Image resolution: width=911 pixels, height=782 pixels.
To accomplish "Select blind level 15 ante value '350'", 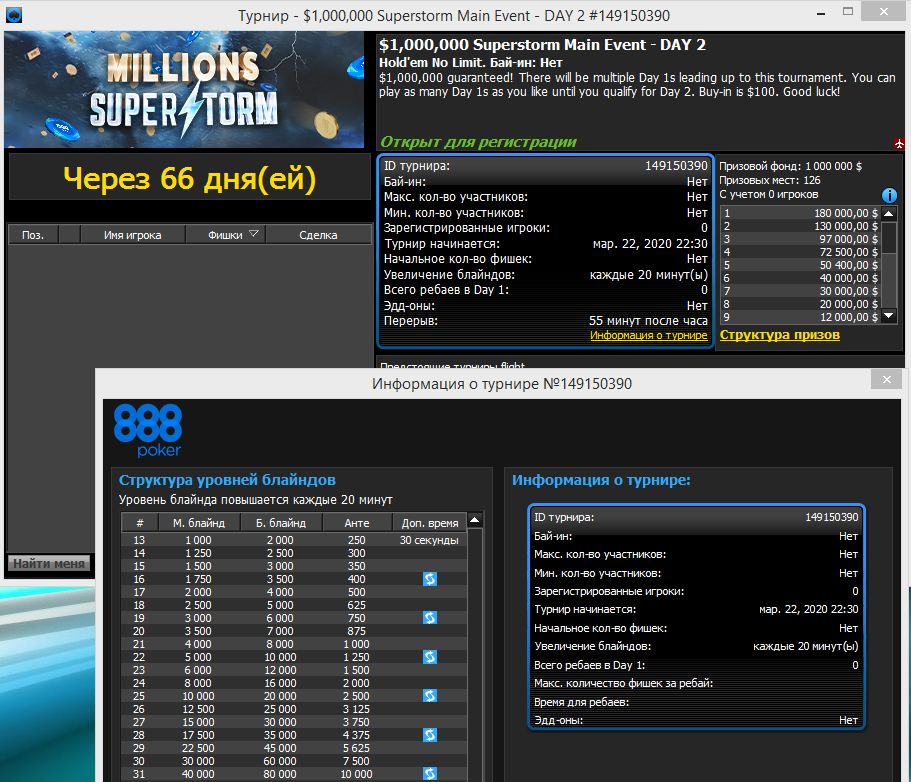I will pyautogui.click(x=357, y=566).
